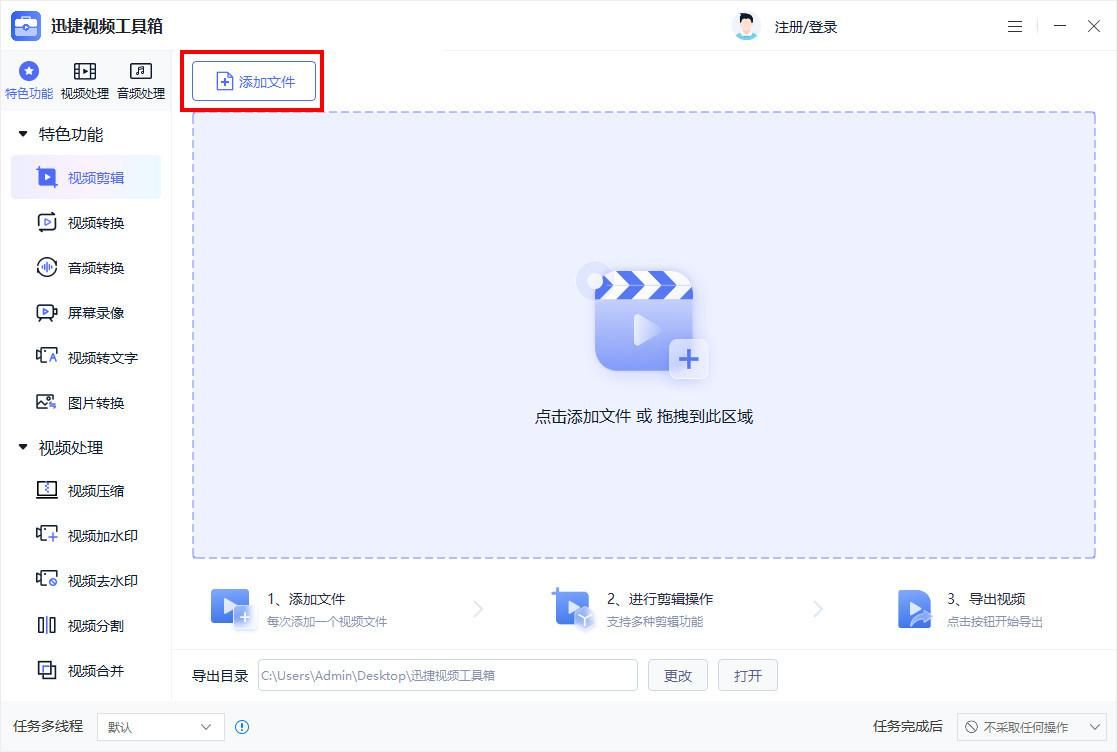Viewport: 1117px width, 752px height.
Task: Select 视频剪辑 in the sidebar
Action: pos(85,177)
